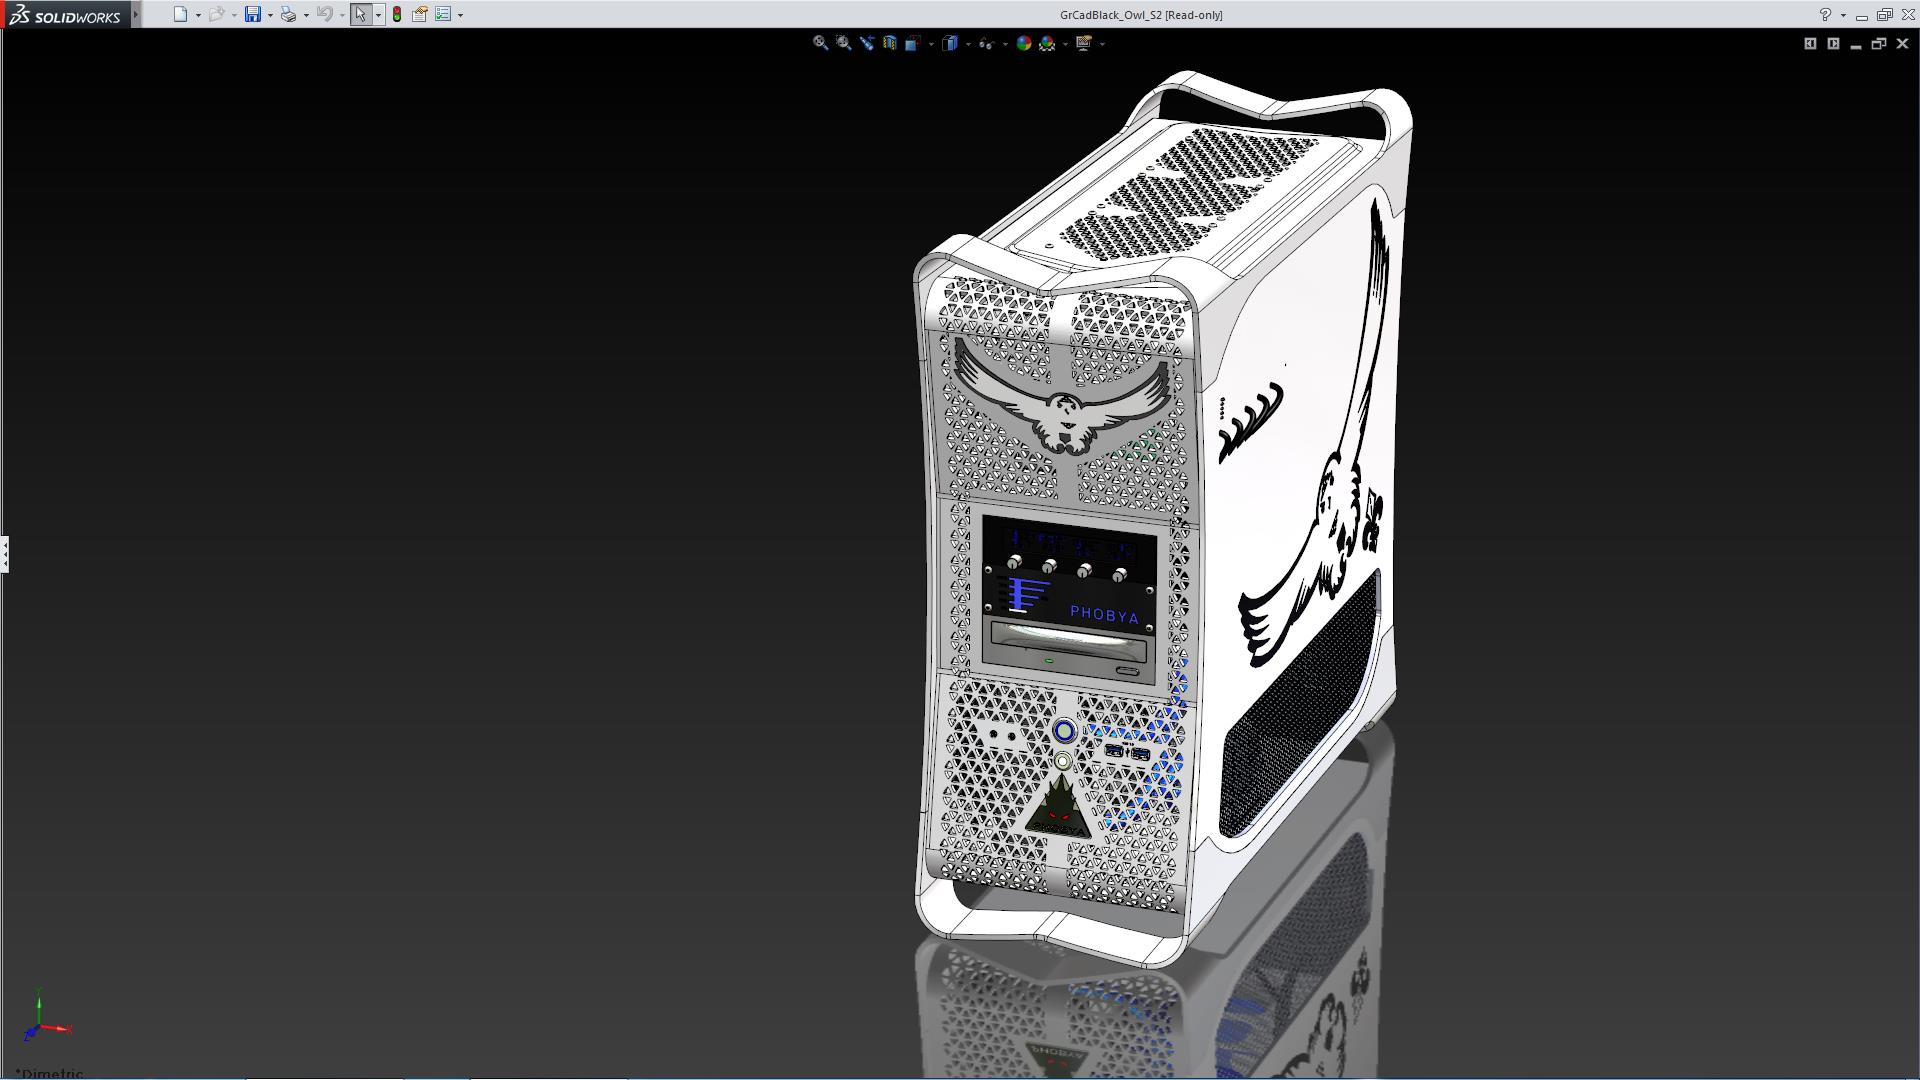Expand the Save dropdown arrow
This screenshot has height=1080, width=1920.
(270, 15)
